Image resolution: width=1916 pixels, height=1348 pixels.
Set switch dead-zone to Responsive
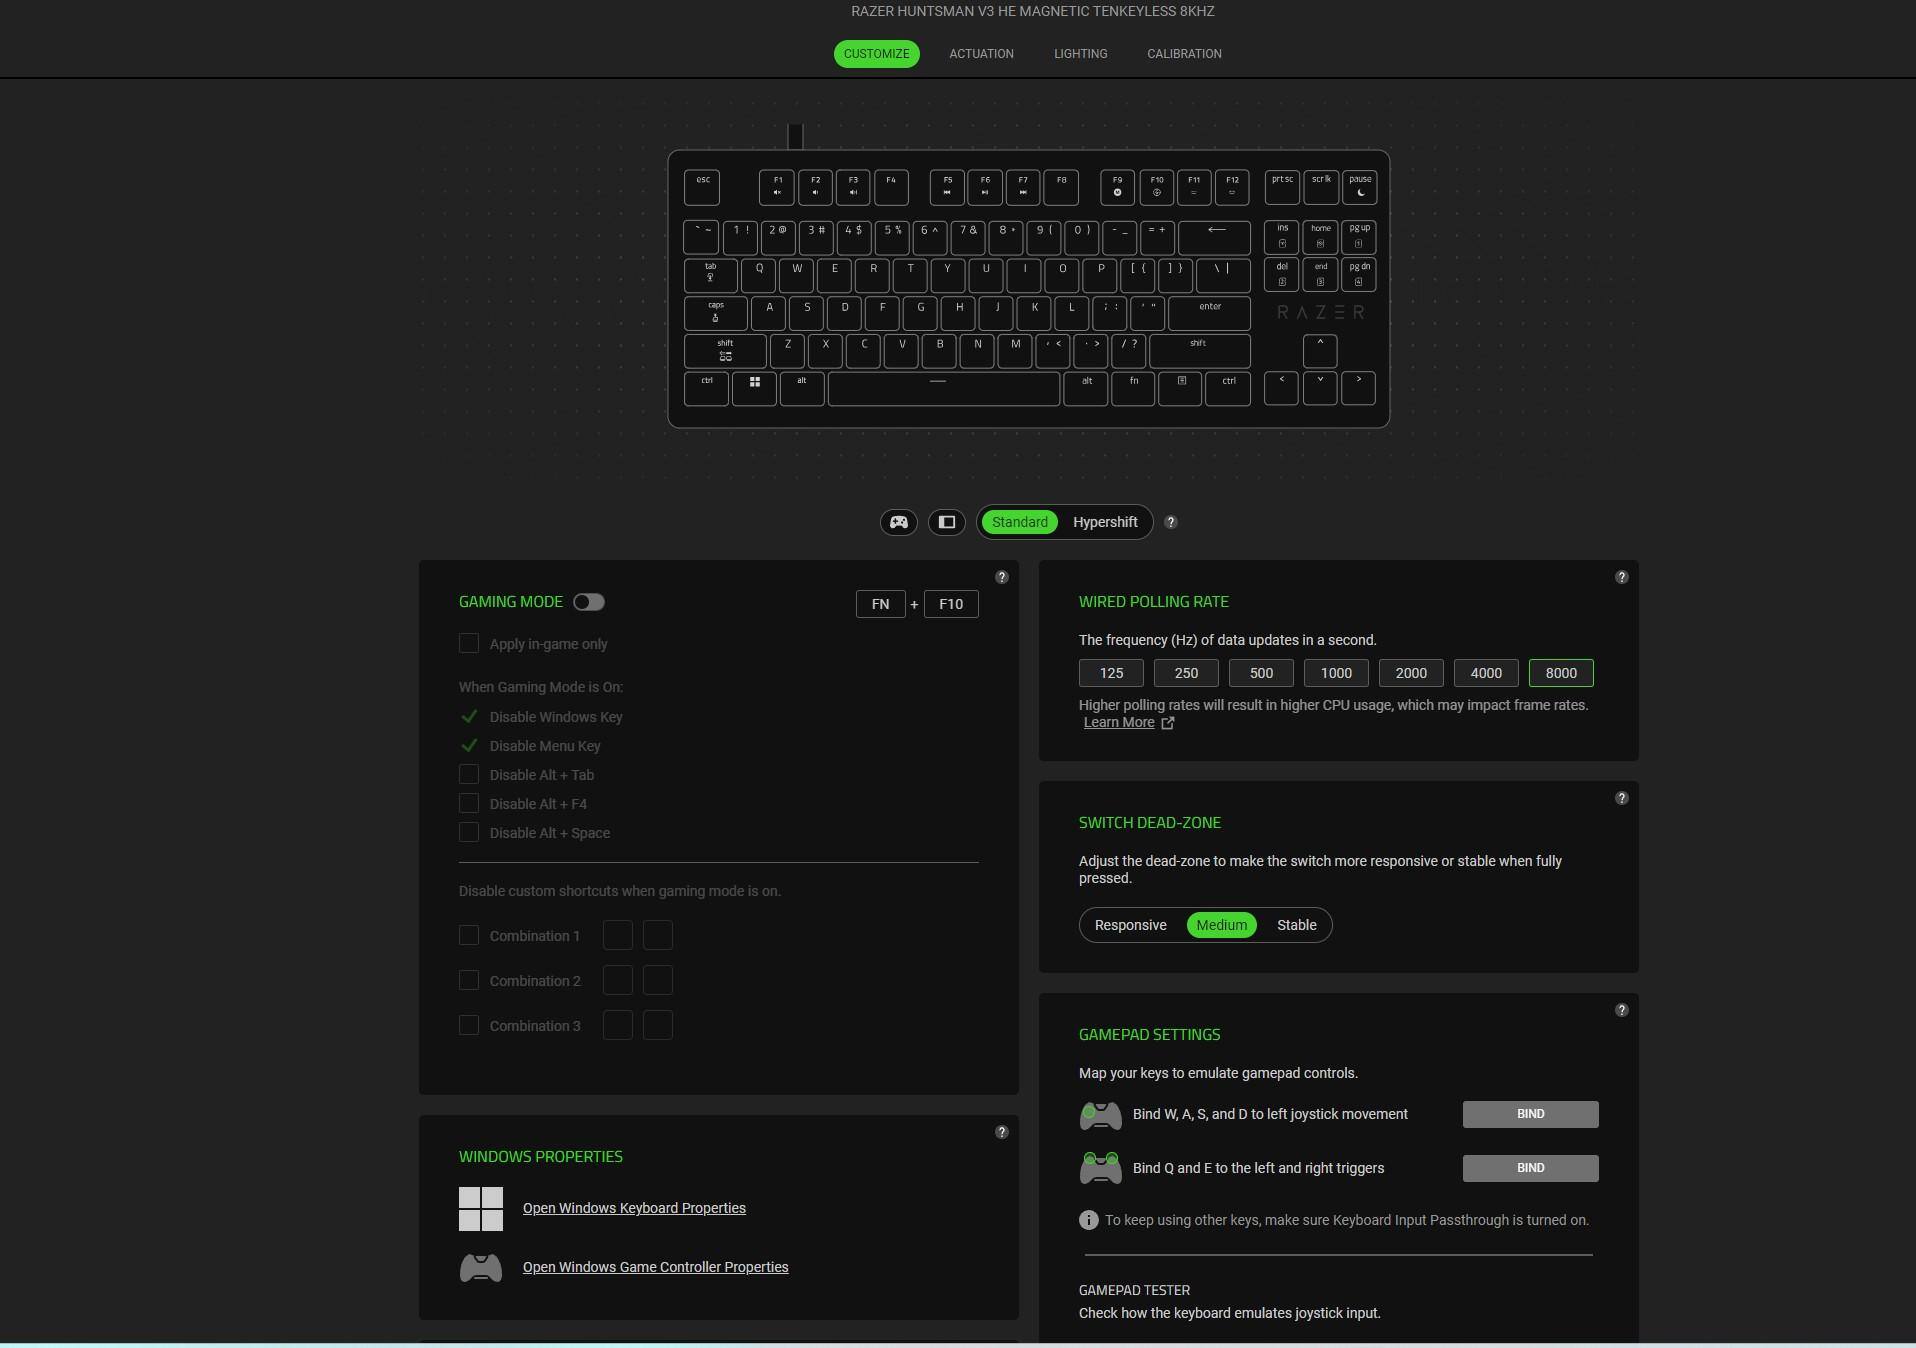(x=1130, y=925)
